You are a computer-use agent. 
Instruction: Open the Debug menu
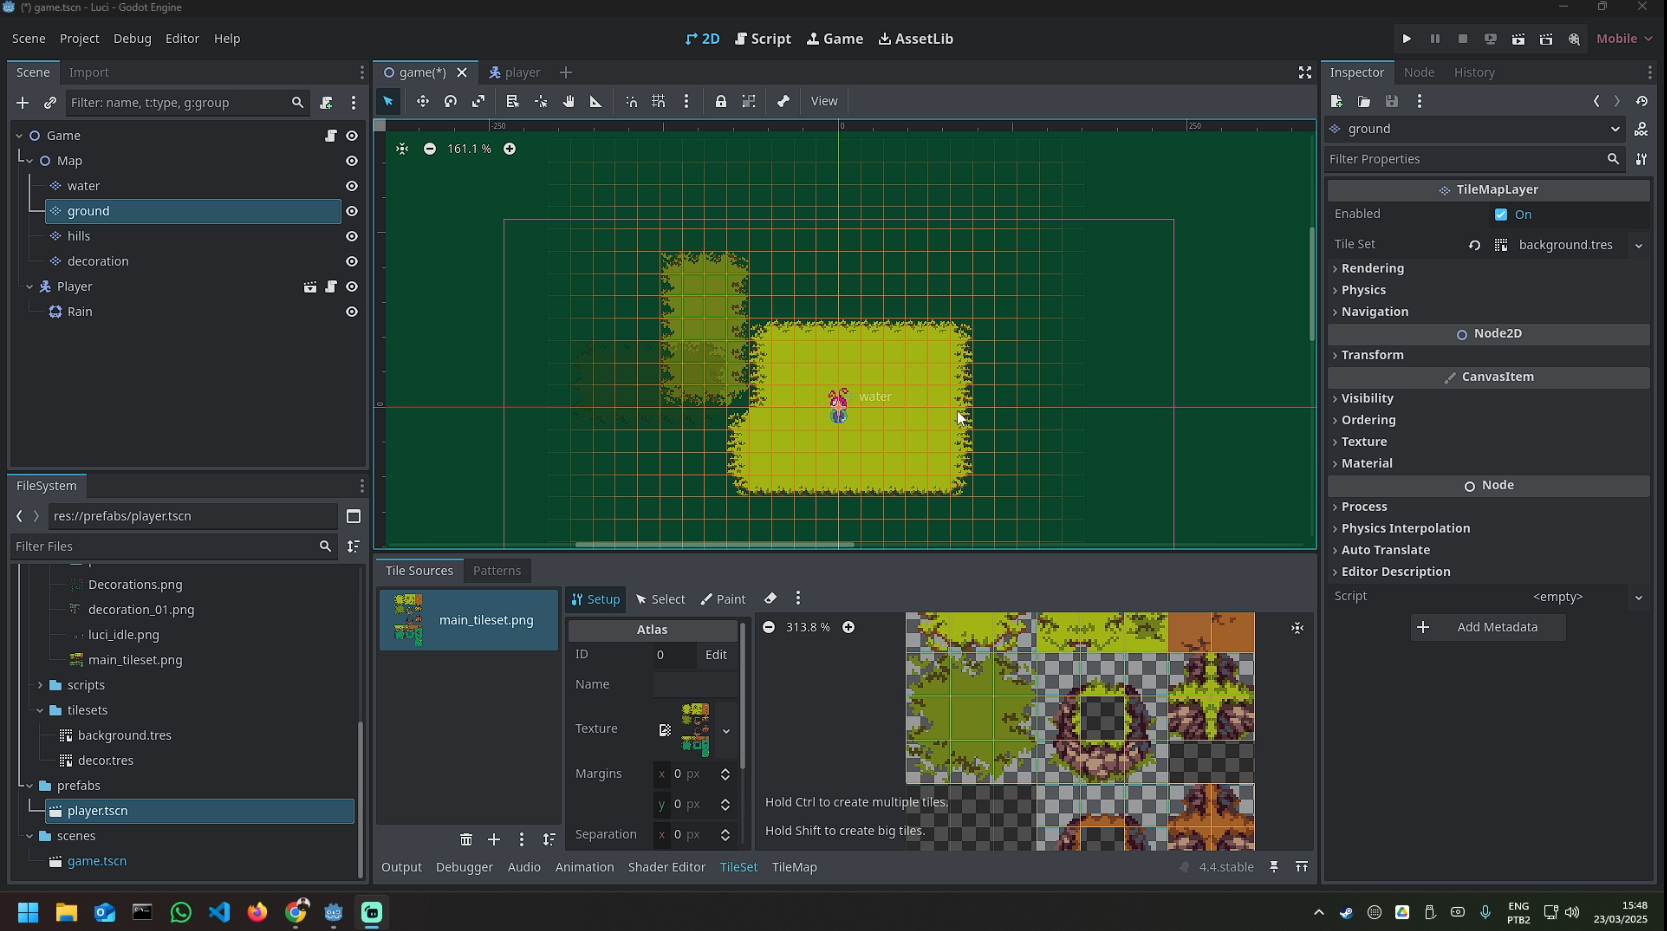coord(132,39)
